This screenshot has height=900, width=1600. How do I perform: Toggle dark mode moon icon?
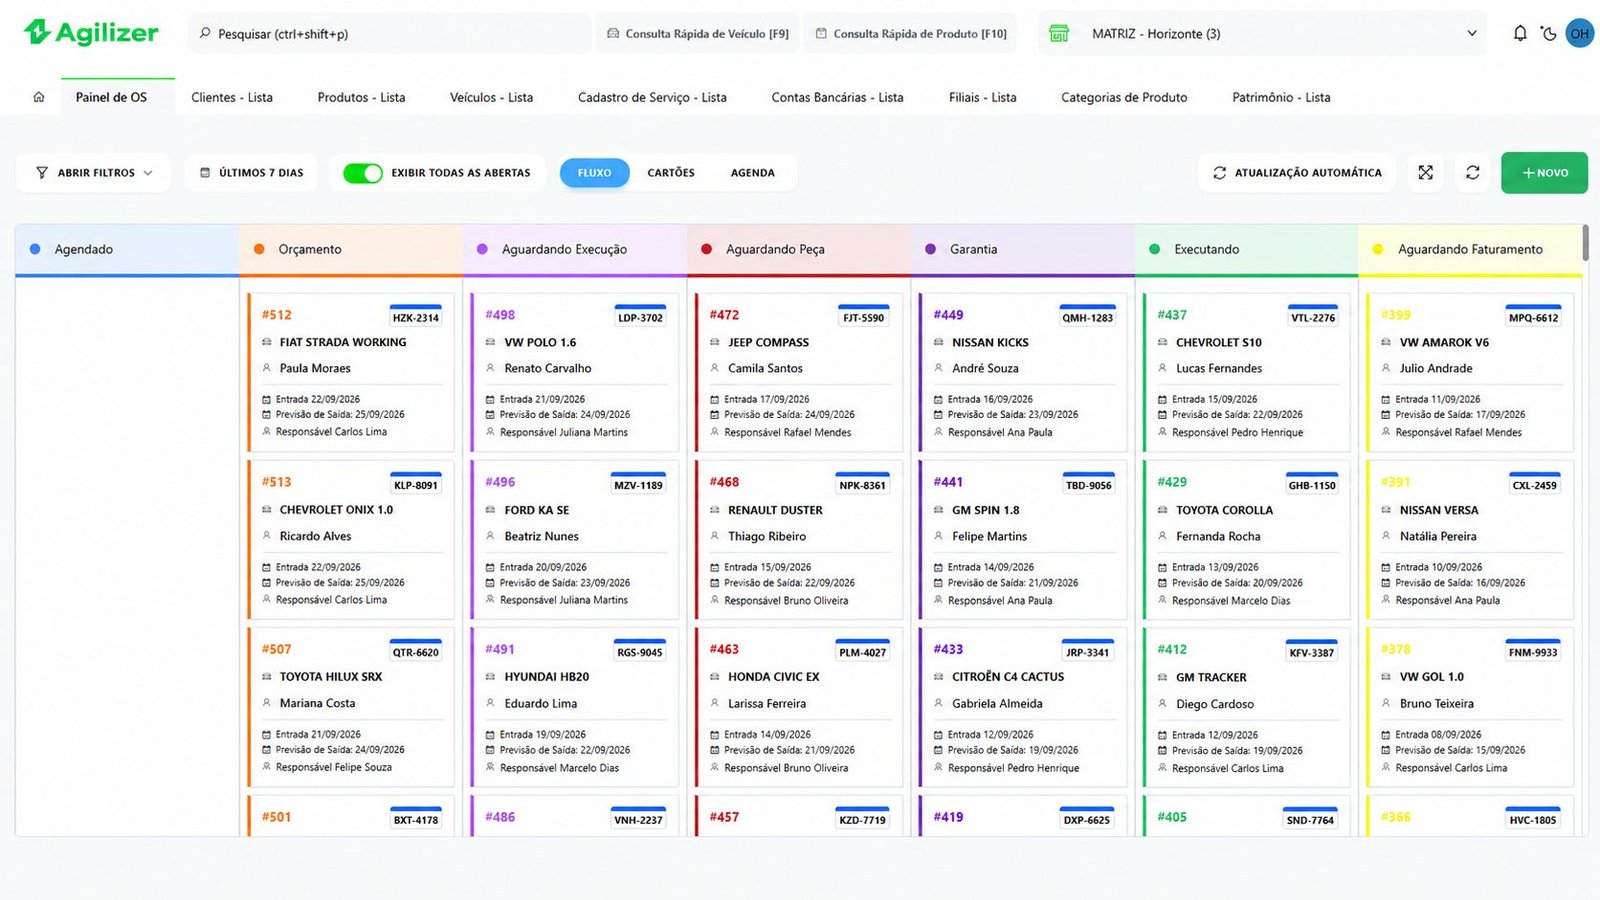(1549, 33)
